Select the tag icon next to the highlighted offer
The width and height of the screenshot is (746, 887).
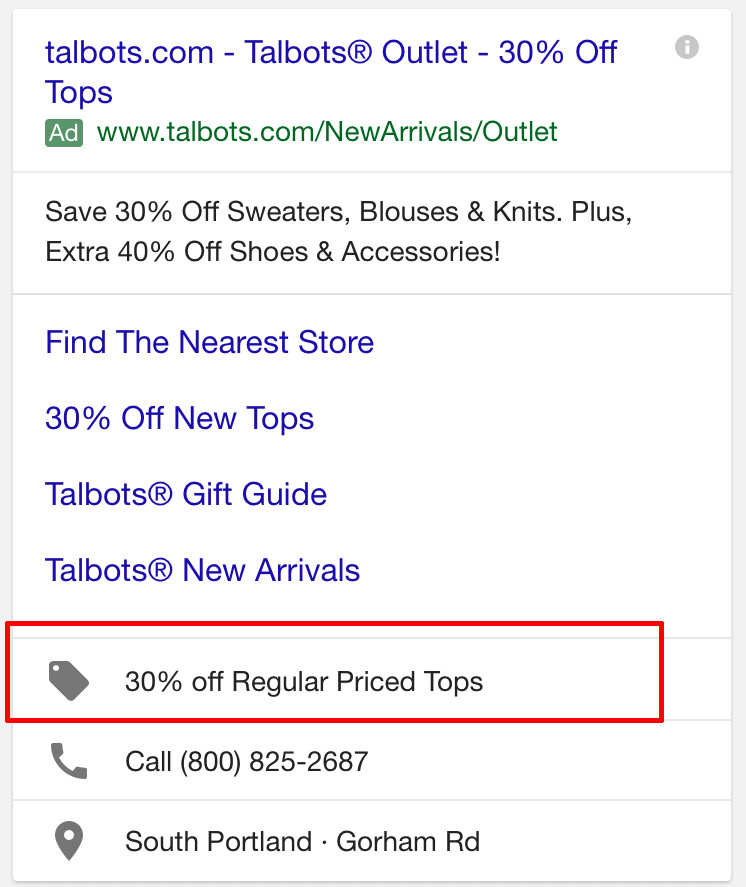pos(68,679)
